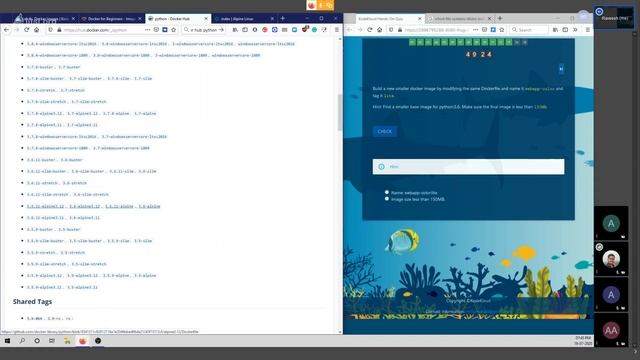Reload the Docker Hub python page
This screenshot has width=640, height=360.
point(27,30)
